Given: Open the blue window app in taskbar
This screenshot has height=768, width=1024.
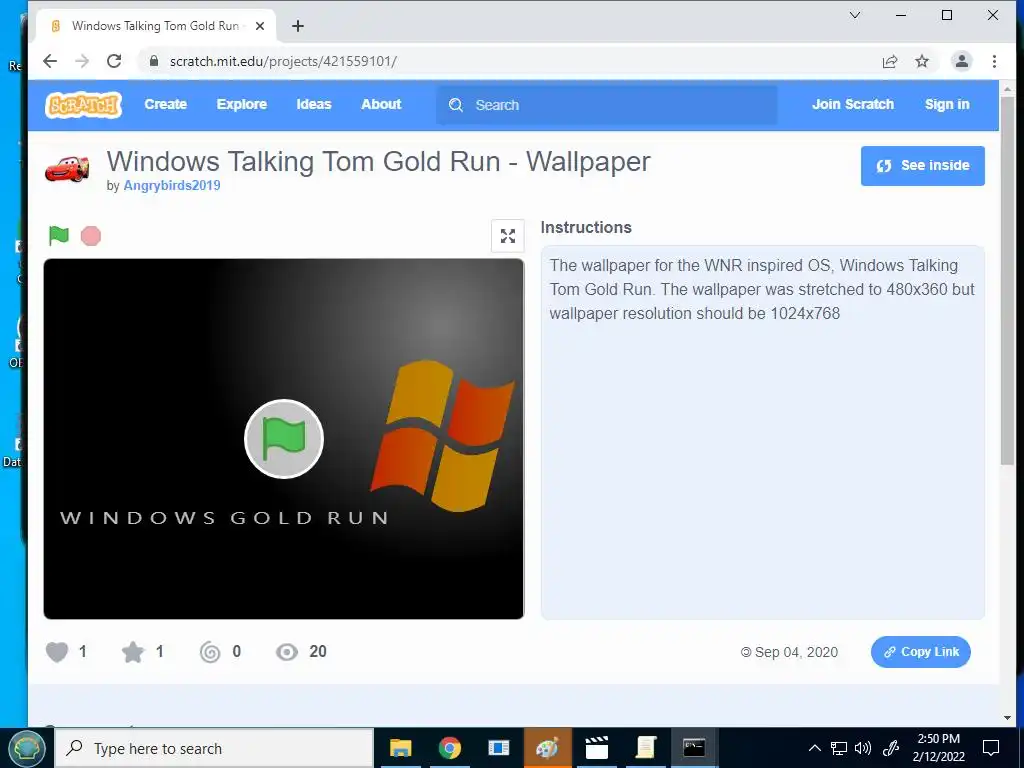Looking at the screenshot, I should [x=498, y=748].
